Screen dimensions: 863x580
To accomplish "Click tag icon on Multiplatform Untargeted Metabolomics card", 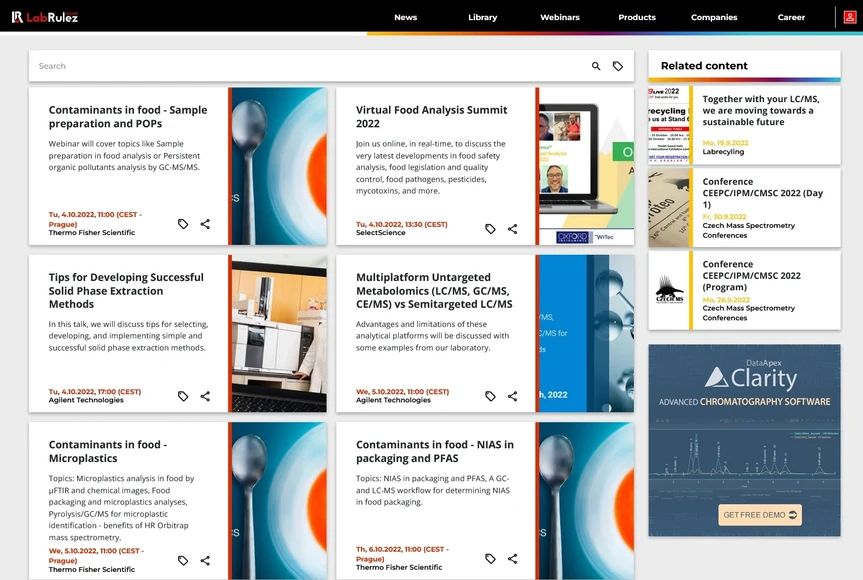I will point(490,396).
